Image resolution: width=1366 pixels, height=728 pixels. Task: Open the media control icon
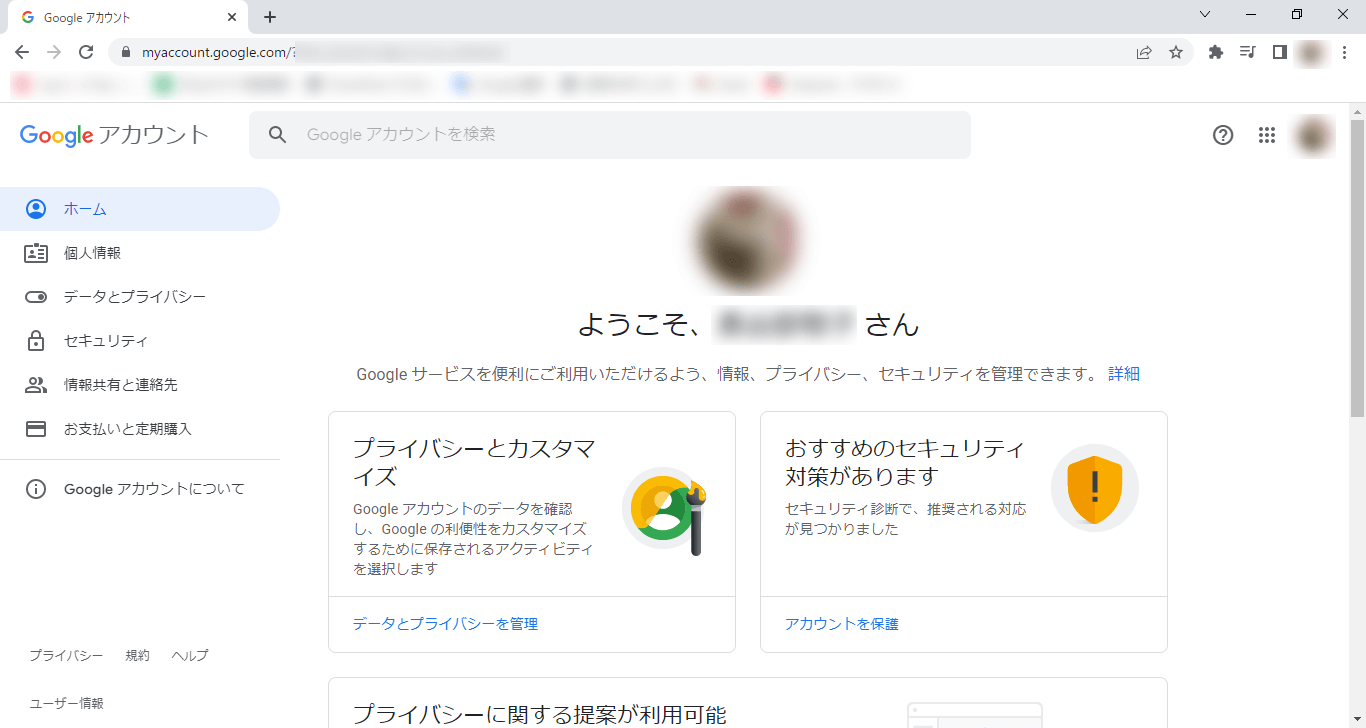[x=1247, y=52]
